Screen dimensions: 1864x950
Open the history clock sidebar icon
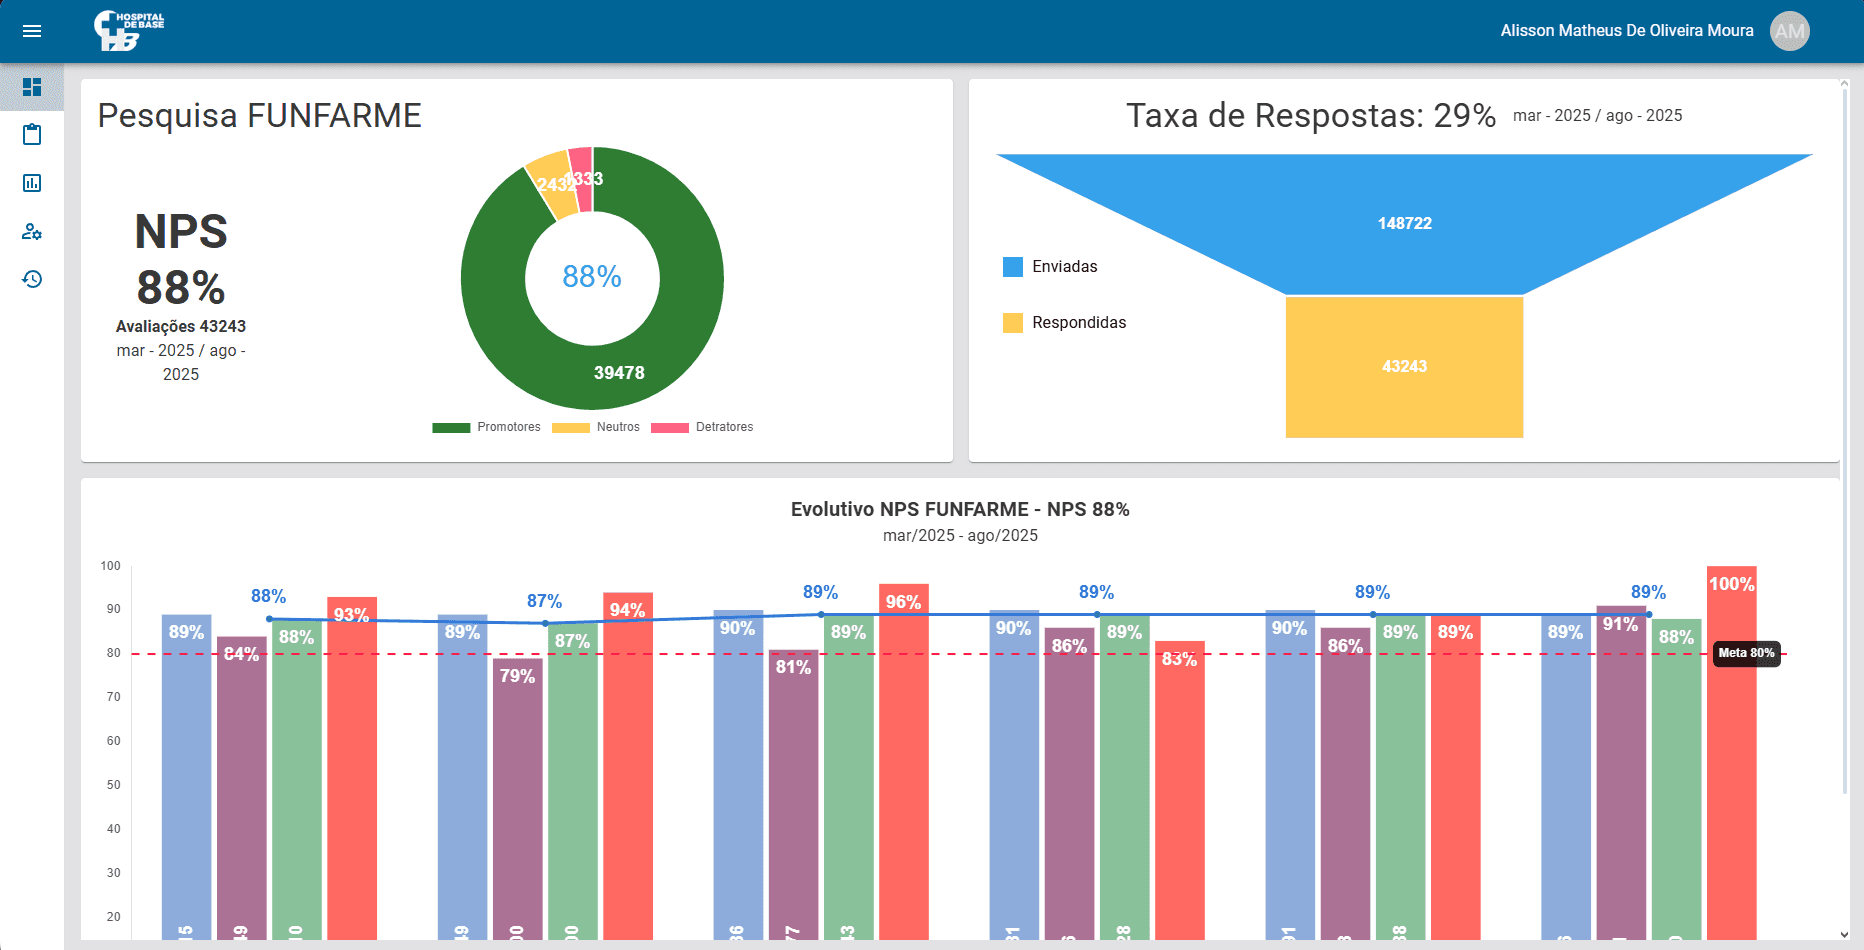coord(32,279)
